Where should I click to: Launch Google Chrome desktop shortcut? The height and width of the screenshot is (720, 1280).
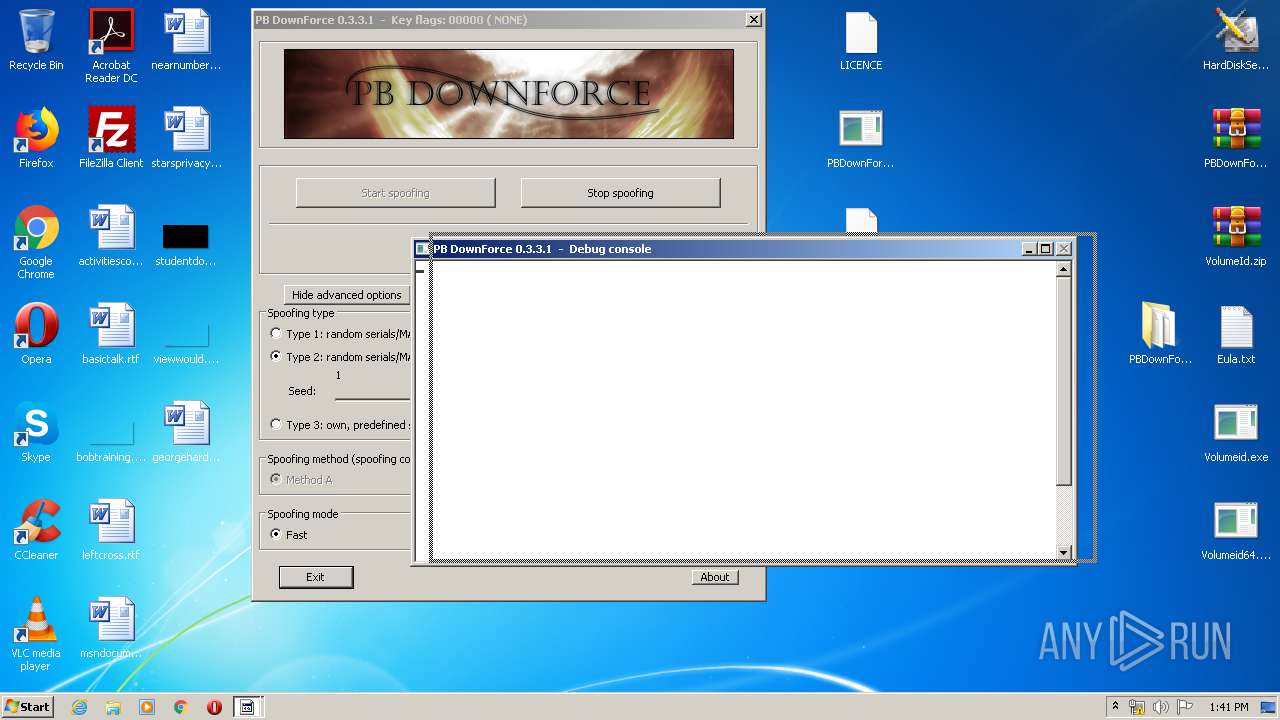[36, 242]
